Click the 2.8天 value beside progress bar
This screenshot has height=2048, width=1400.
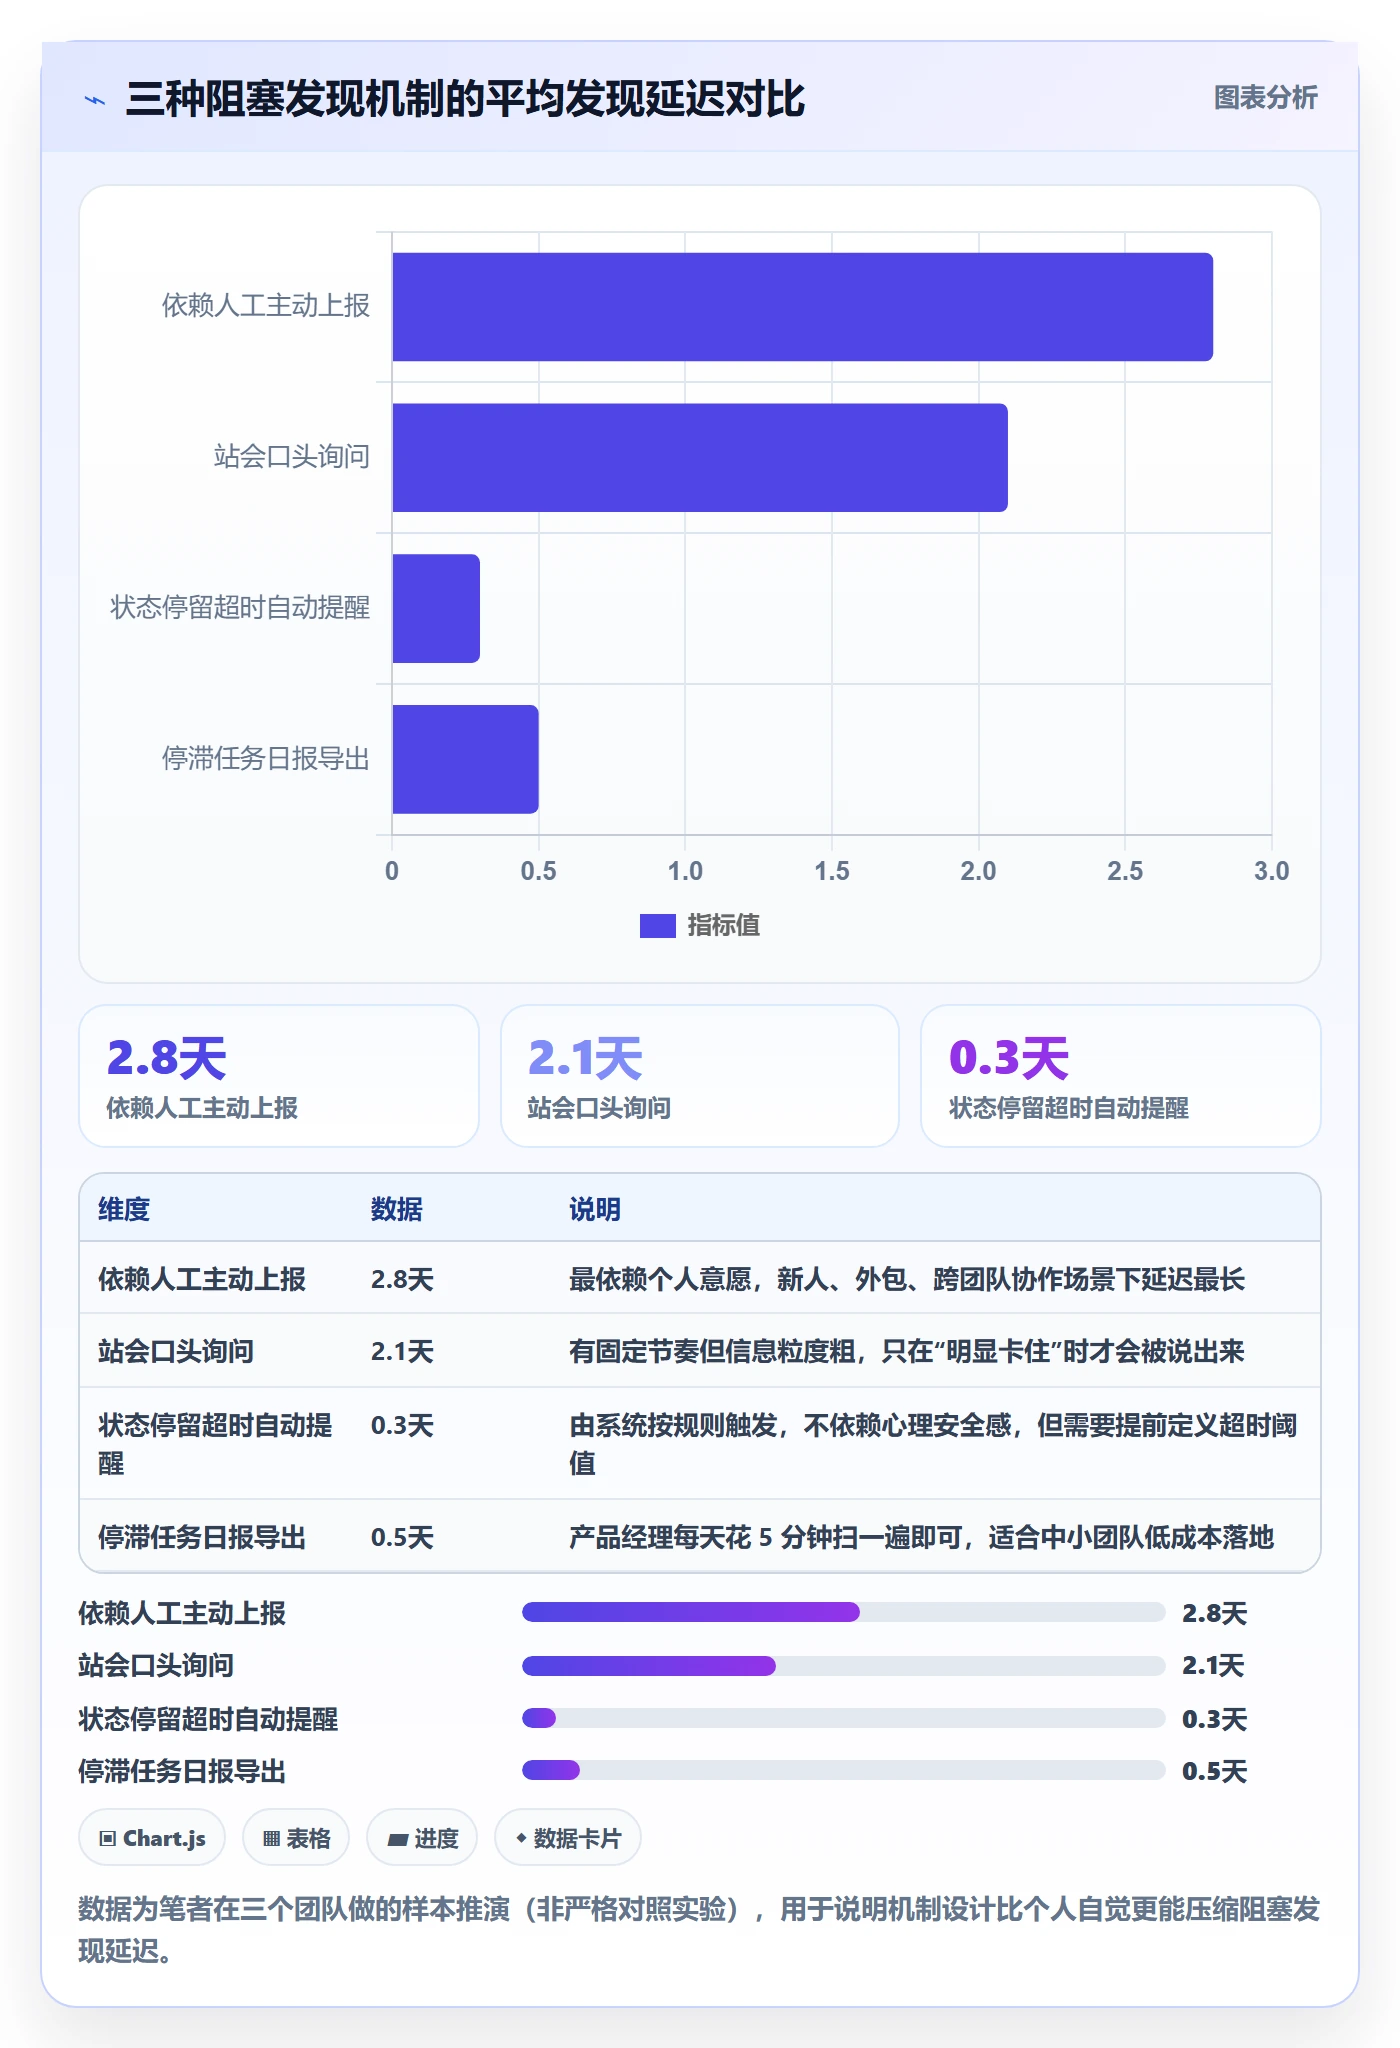point(1215,1613)
